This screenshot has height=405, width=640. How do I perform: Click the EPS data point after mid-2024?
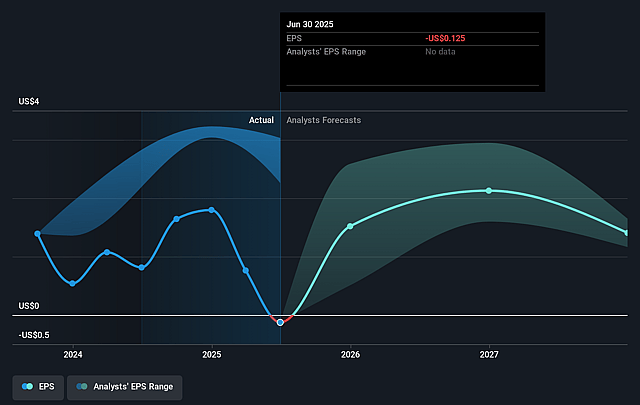(x=176, y=219)
